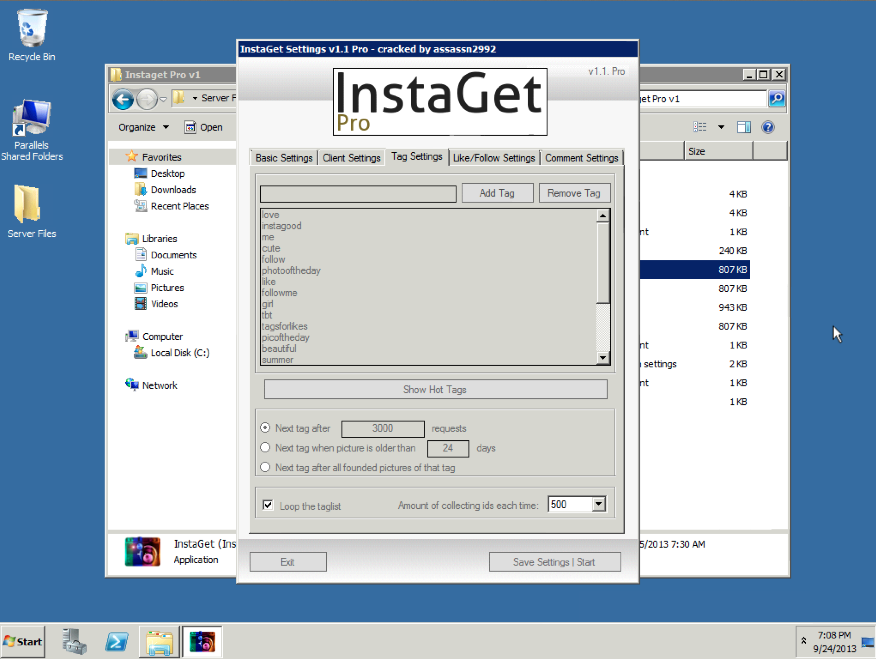The width and height of the screenshot is (876, 659).
Task: Expand the views options dropdown arrow
Action: click(721, 127)
